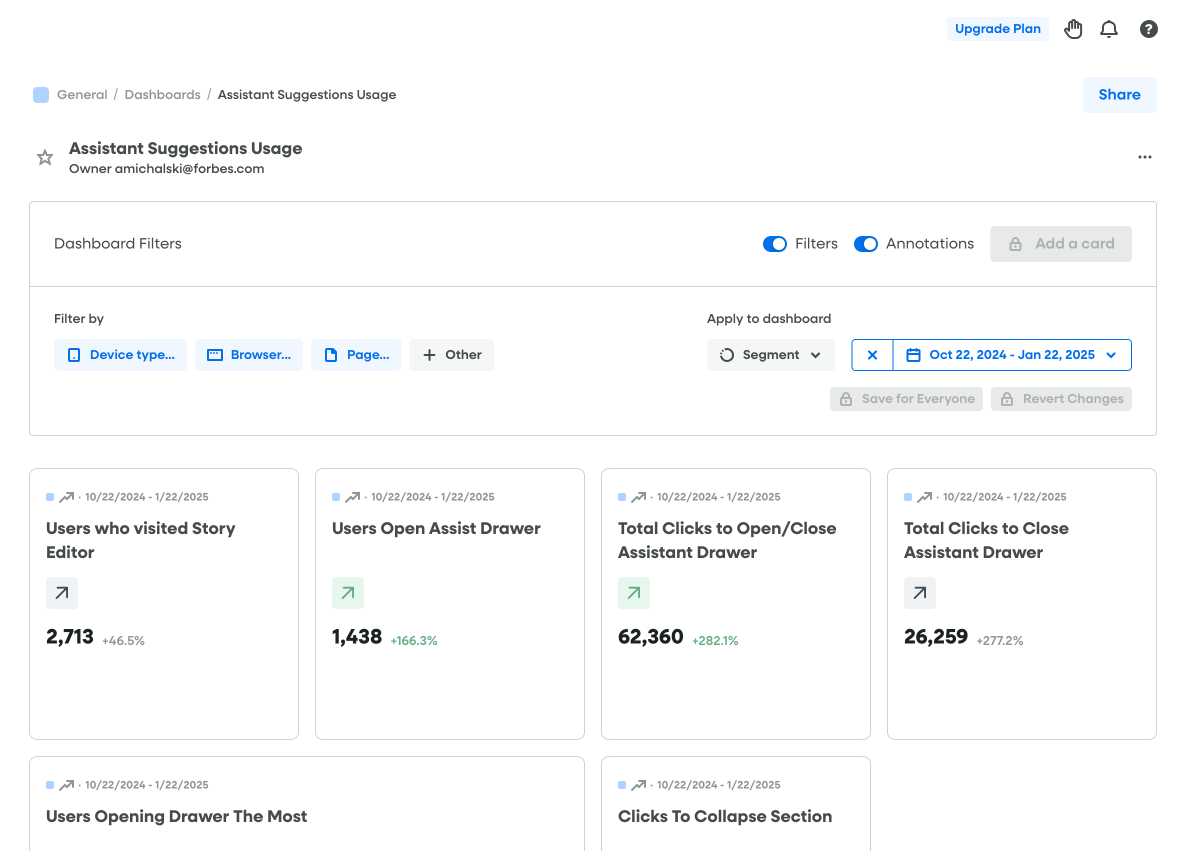Toggle the Filters switch off
Image resolution: width=1185 pixels, height=851 pixels.
775,244
